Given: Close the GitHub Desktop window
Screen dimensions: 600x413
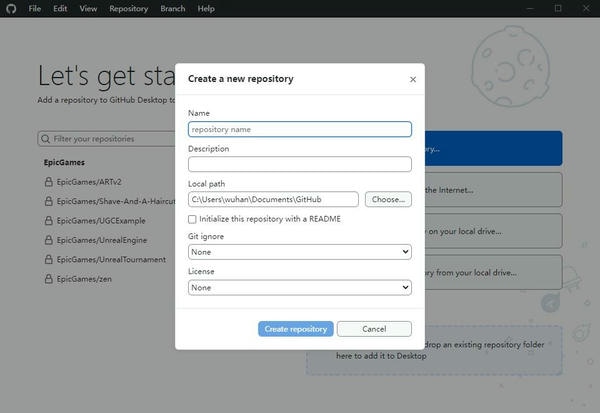Looking at the screenshot, I should (586, 8).
